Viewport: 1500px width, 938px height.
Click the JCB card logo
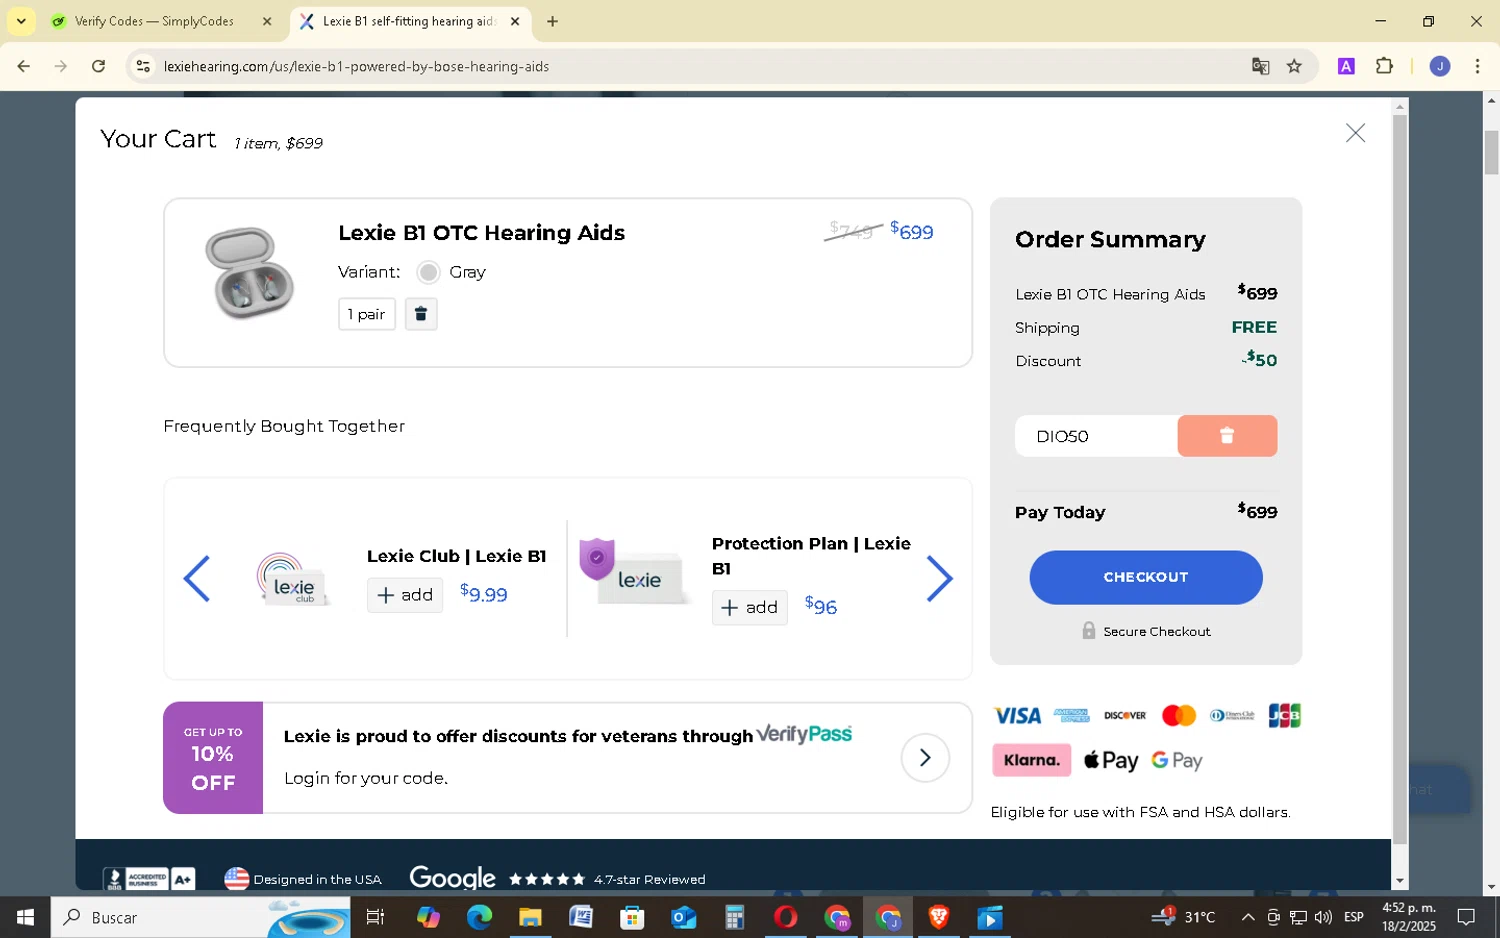tap(1285, 716)
